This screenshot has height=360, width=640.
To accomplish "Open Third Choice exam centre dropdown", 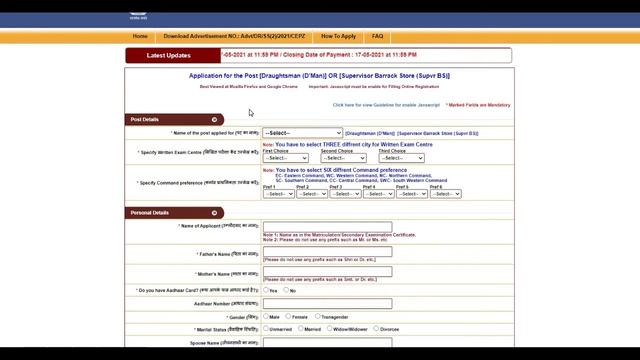I will click(x=401, y=158).
